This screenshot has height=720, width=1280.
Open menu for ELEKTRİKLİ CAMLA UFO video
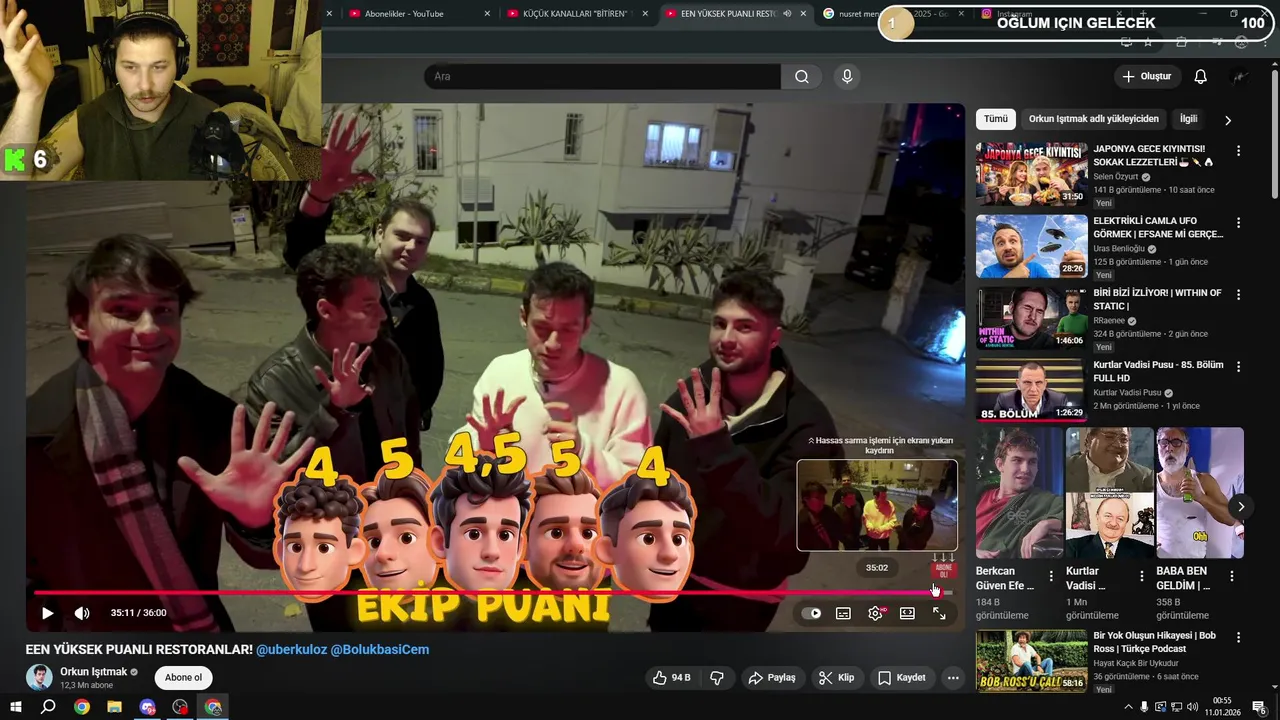tap(1238, 223)
